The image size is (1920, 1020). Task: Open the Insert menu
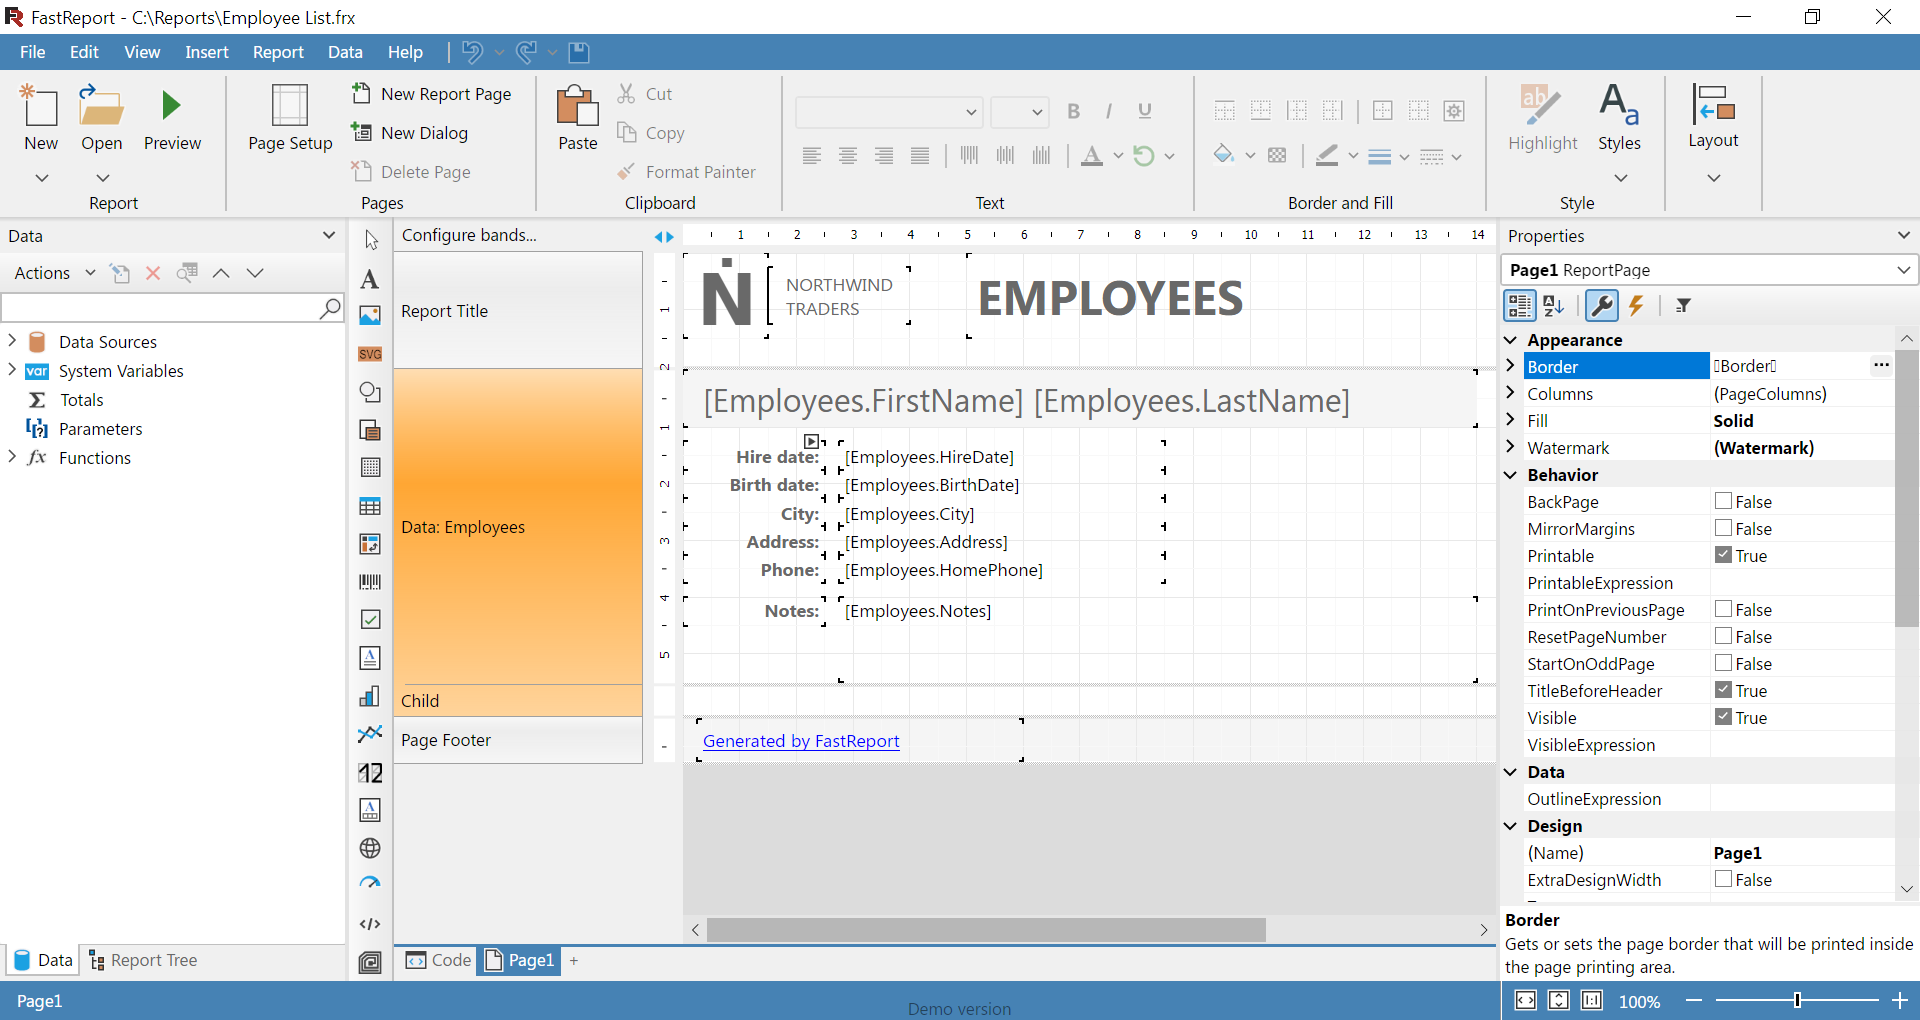[x=206, y=52]
